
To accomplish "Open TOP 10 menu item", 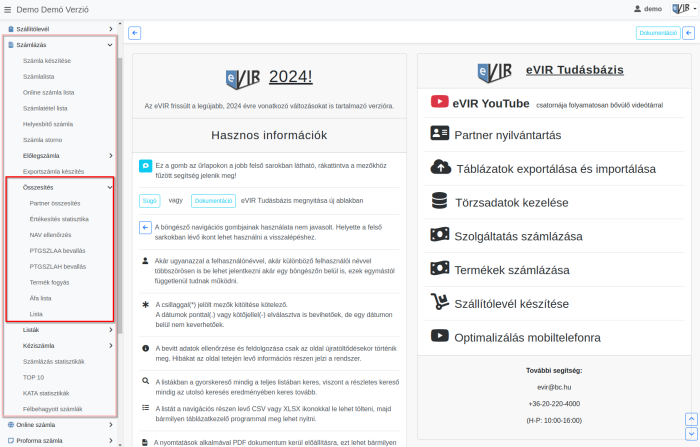I will 33,378.
